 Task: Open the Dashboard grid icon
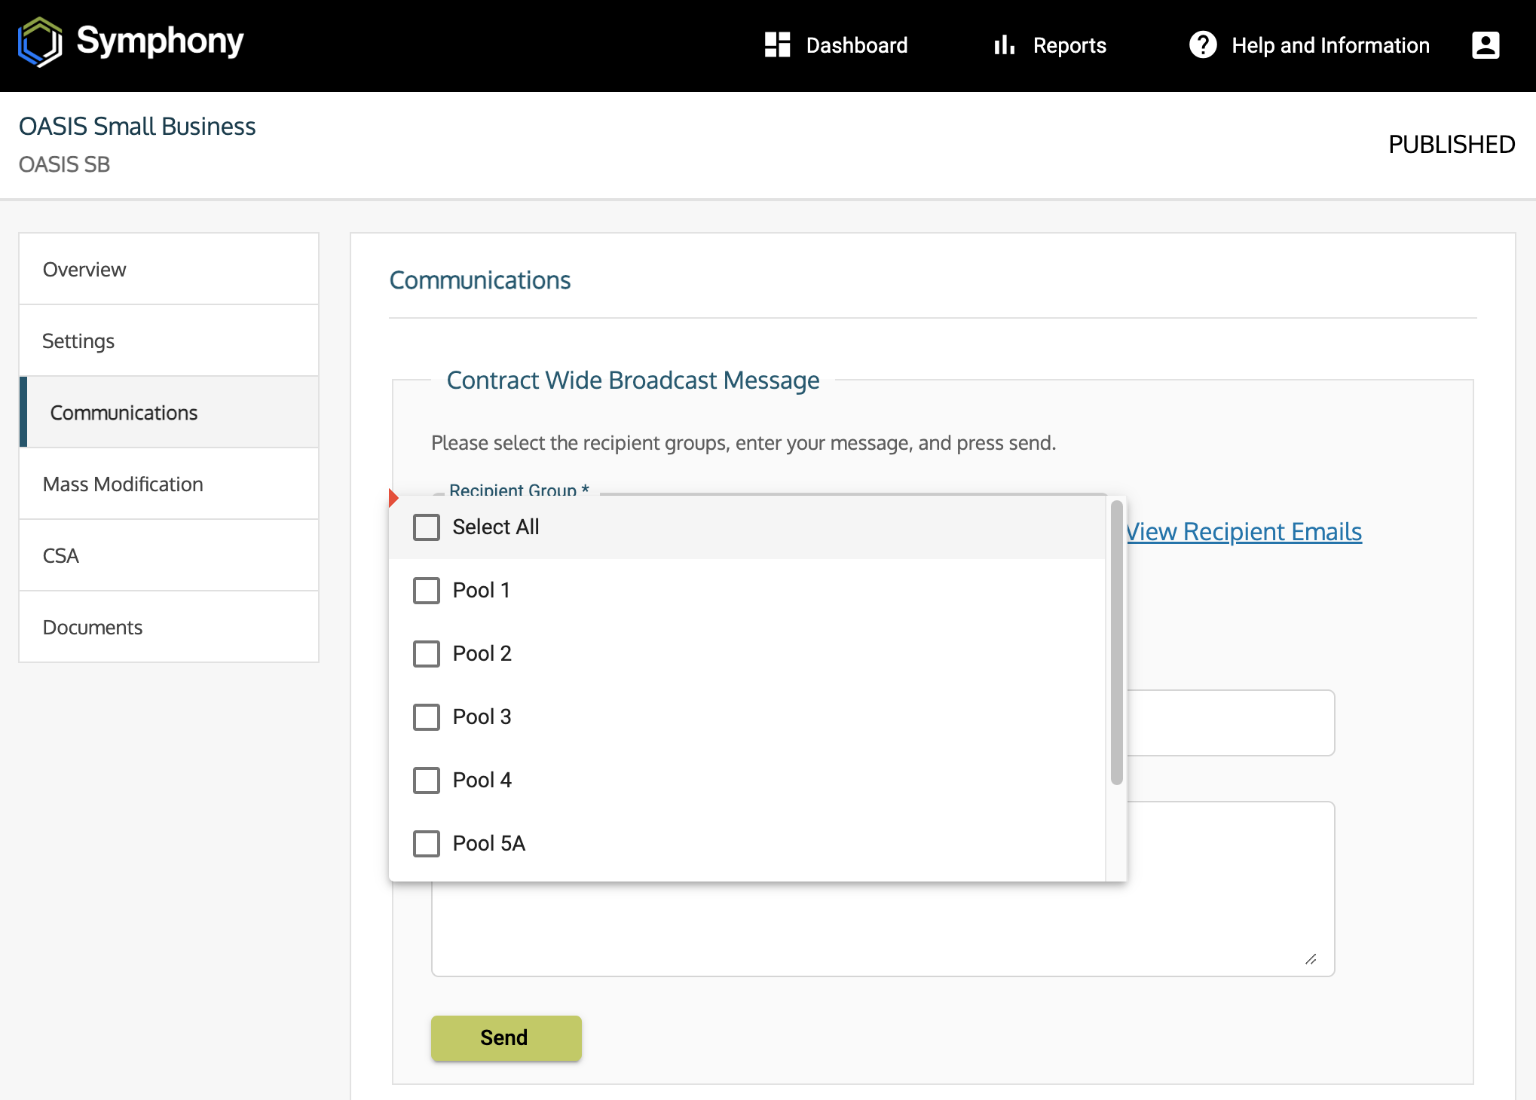777,45
